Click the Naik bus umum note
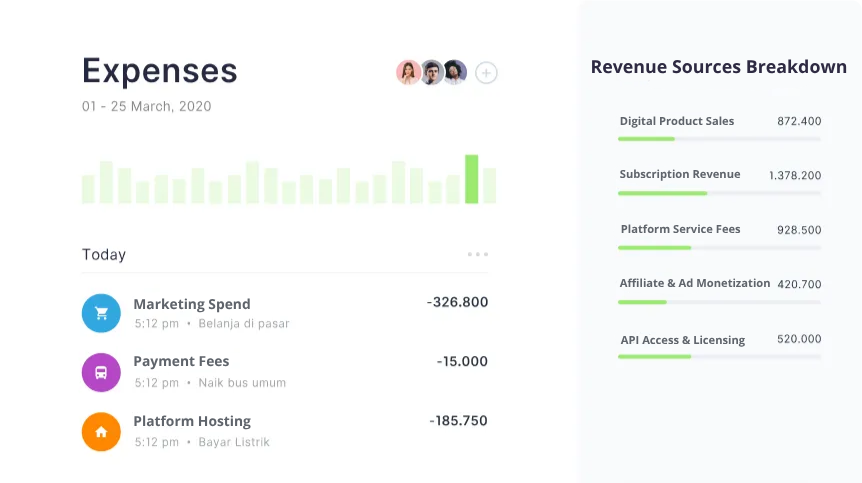Image resolution: width=862 pixels, height=483 pixels. point(242,383)
